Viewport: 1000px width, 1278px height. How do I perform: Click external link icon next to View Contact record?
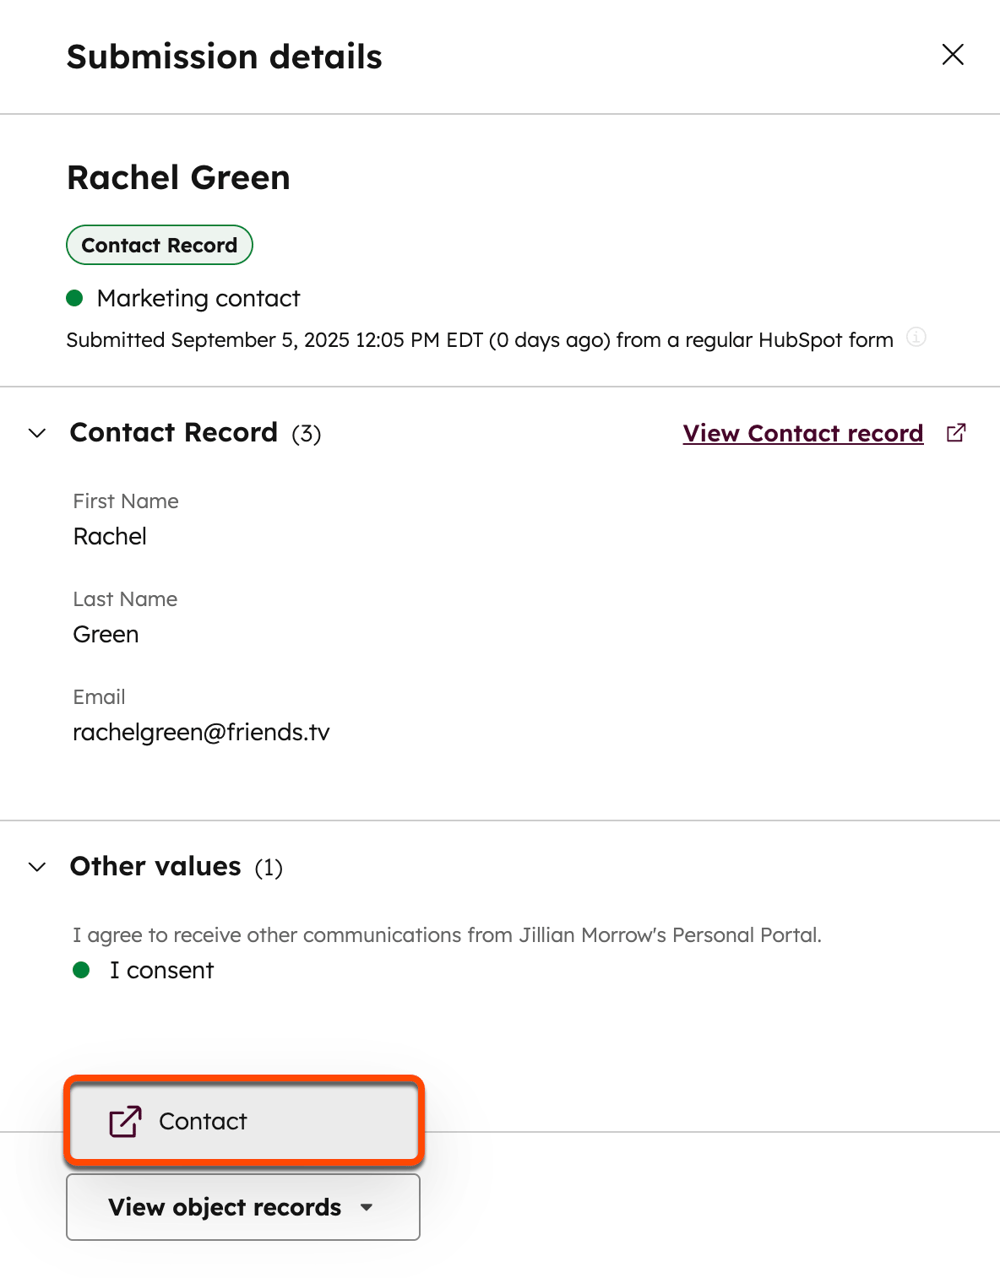956,433
